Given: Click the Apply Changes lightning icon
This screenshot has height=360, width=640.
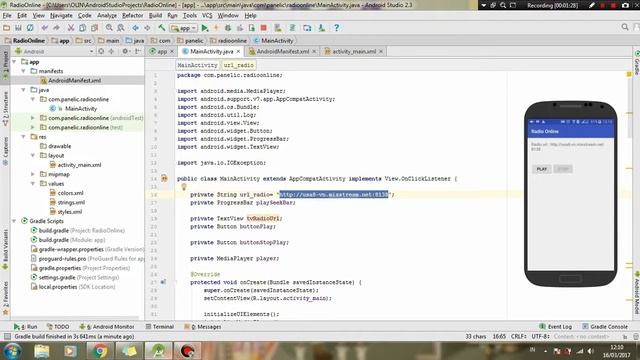Looking at the screenshot, I should [216, 28].
